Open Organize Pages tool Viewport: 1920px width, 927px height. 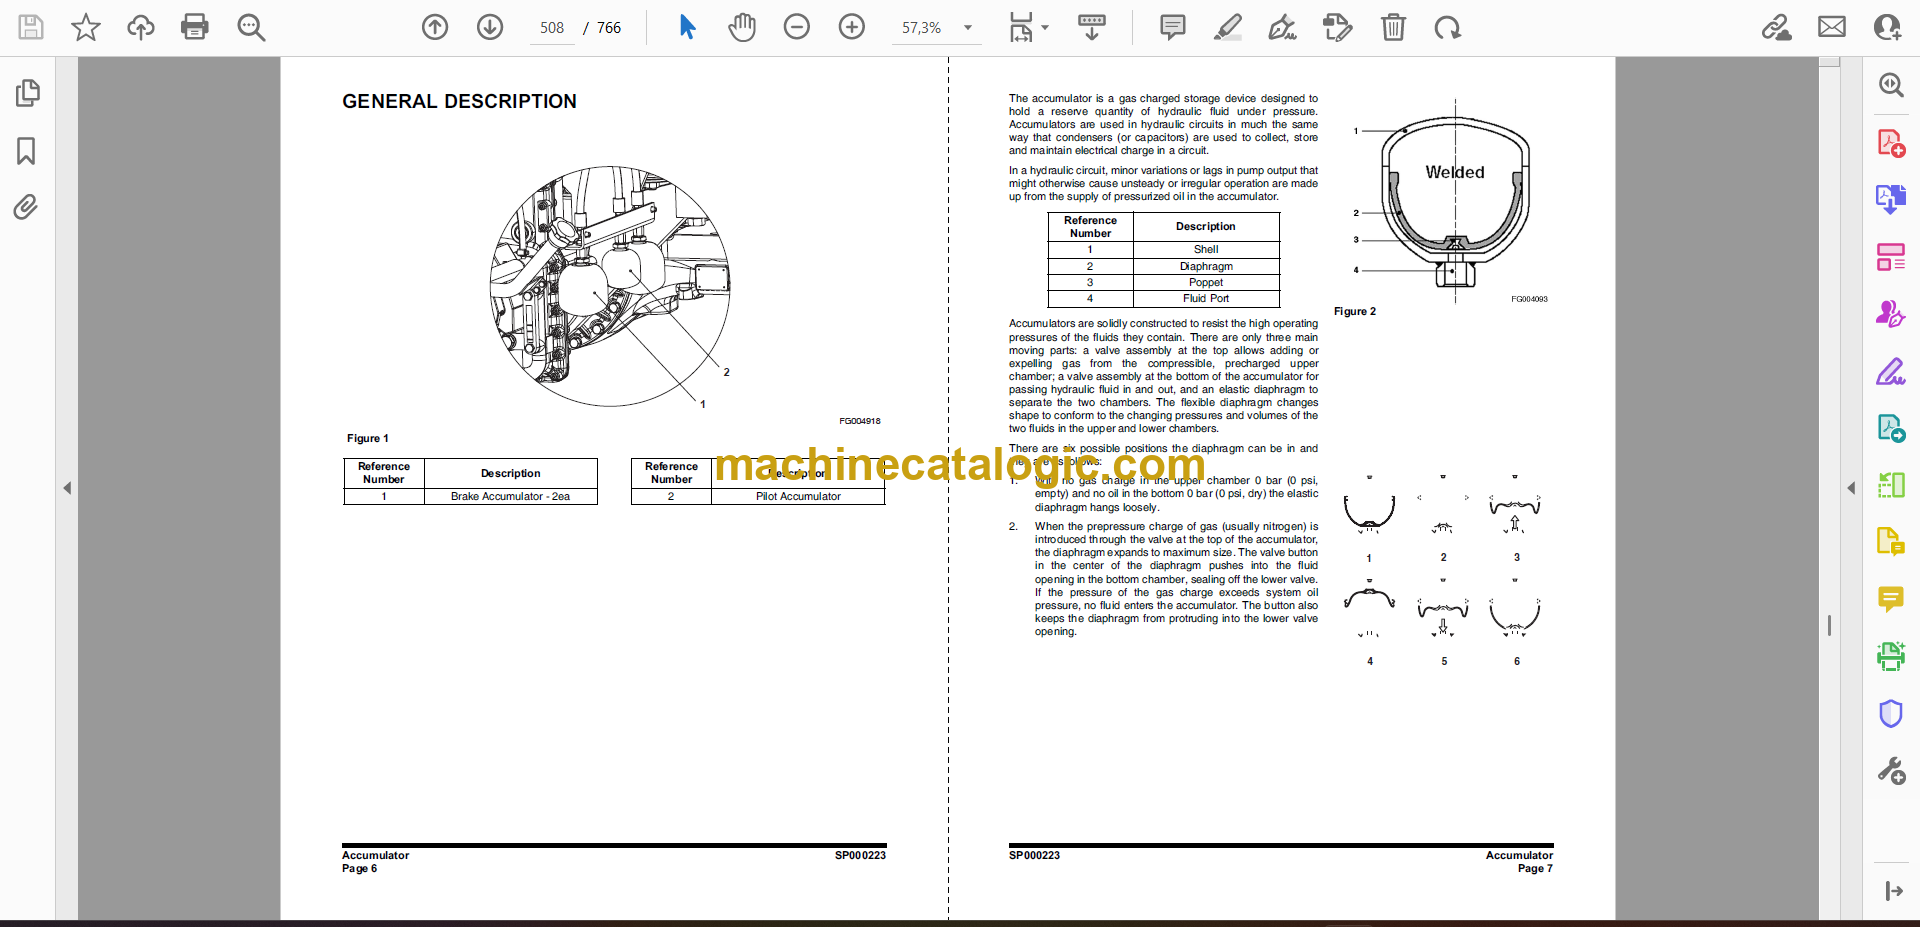point(1891,257)
